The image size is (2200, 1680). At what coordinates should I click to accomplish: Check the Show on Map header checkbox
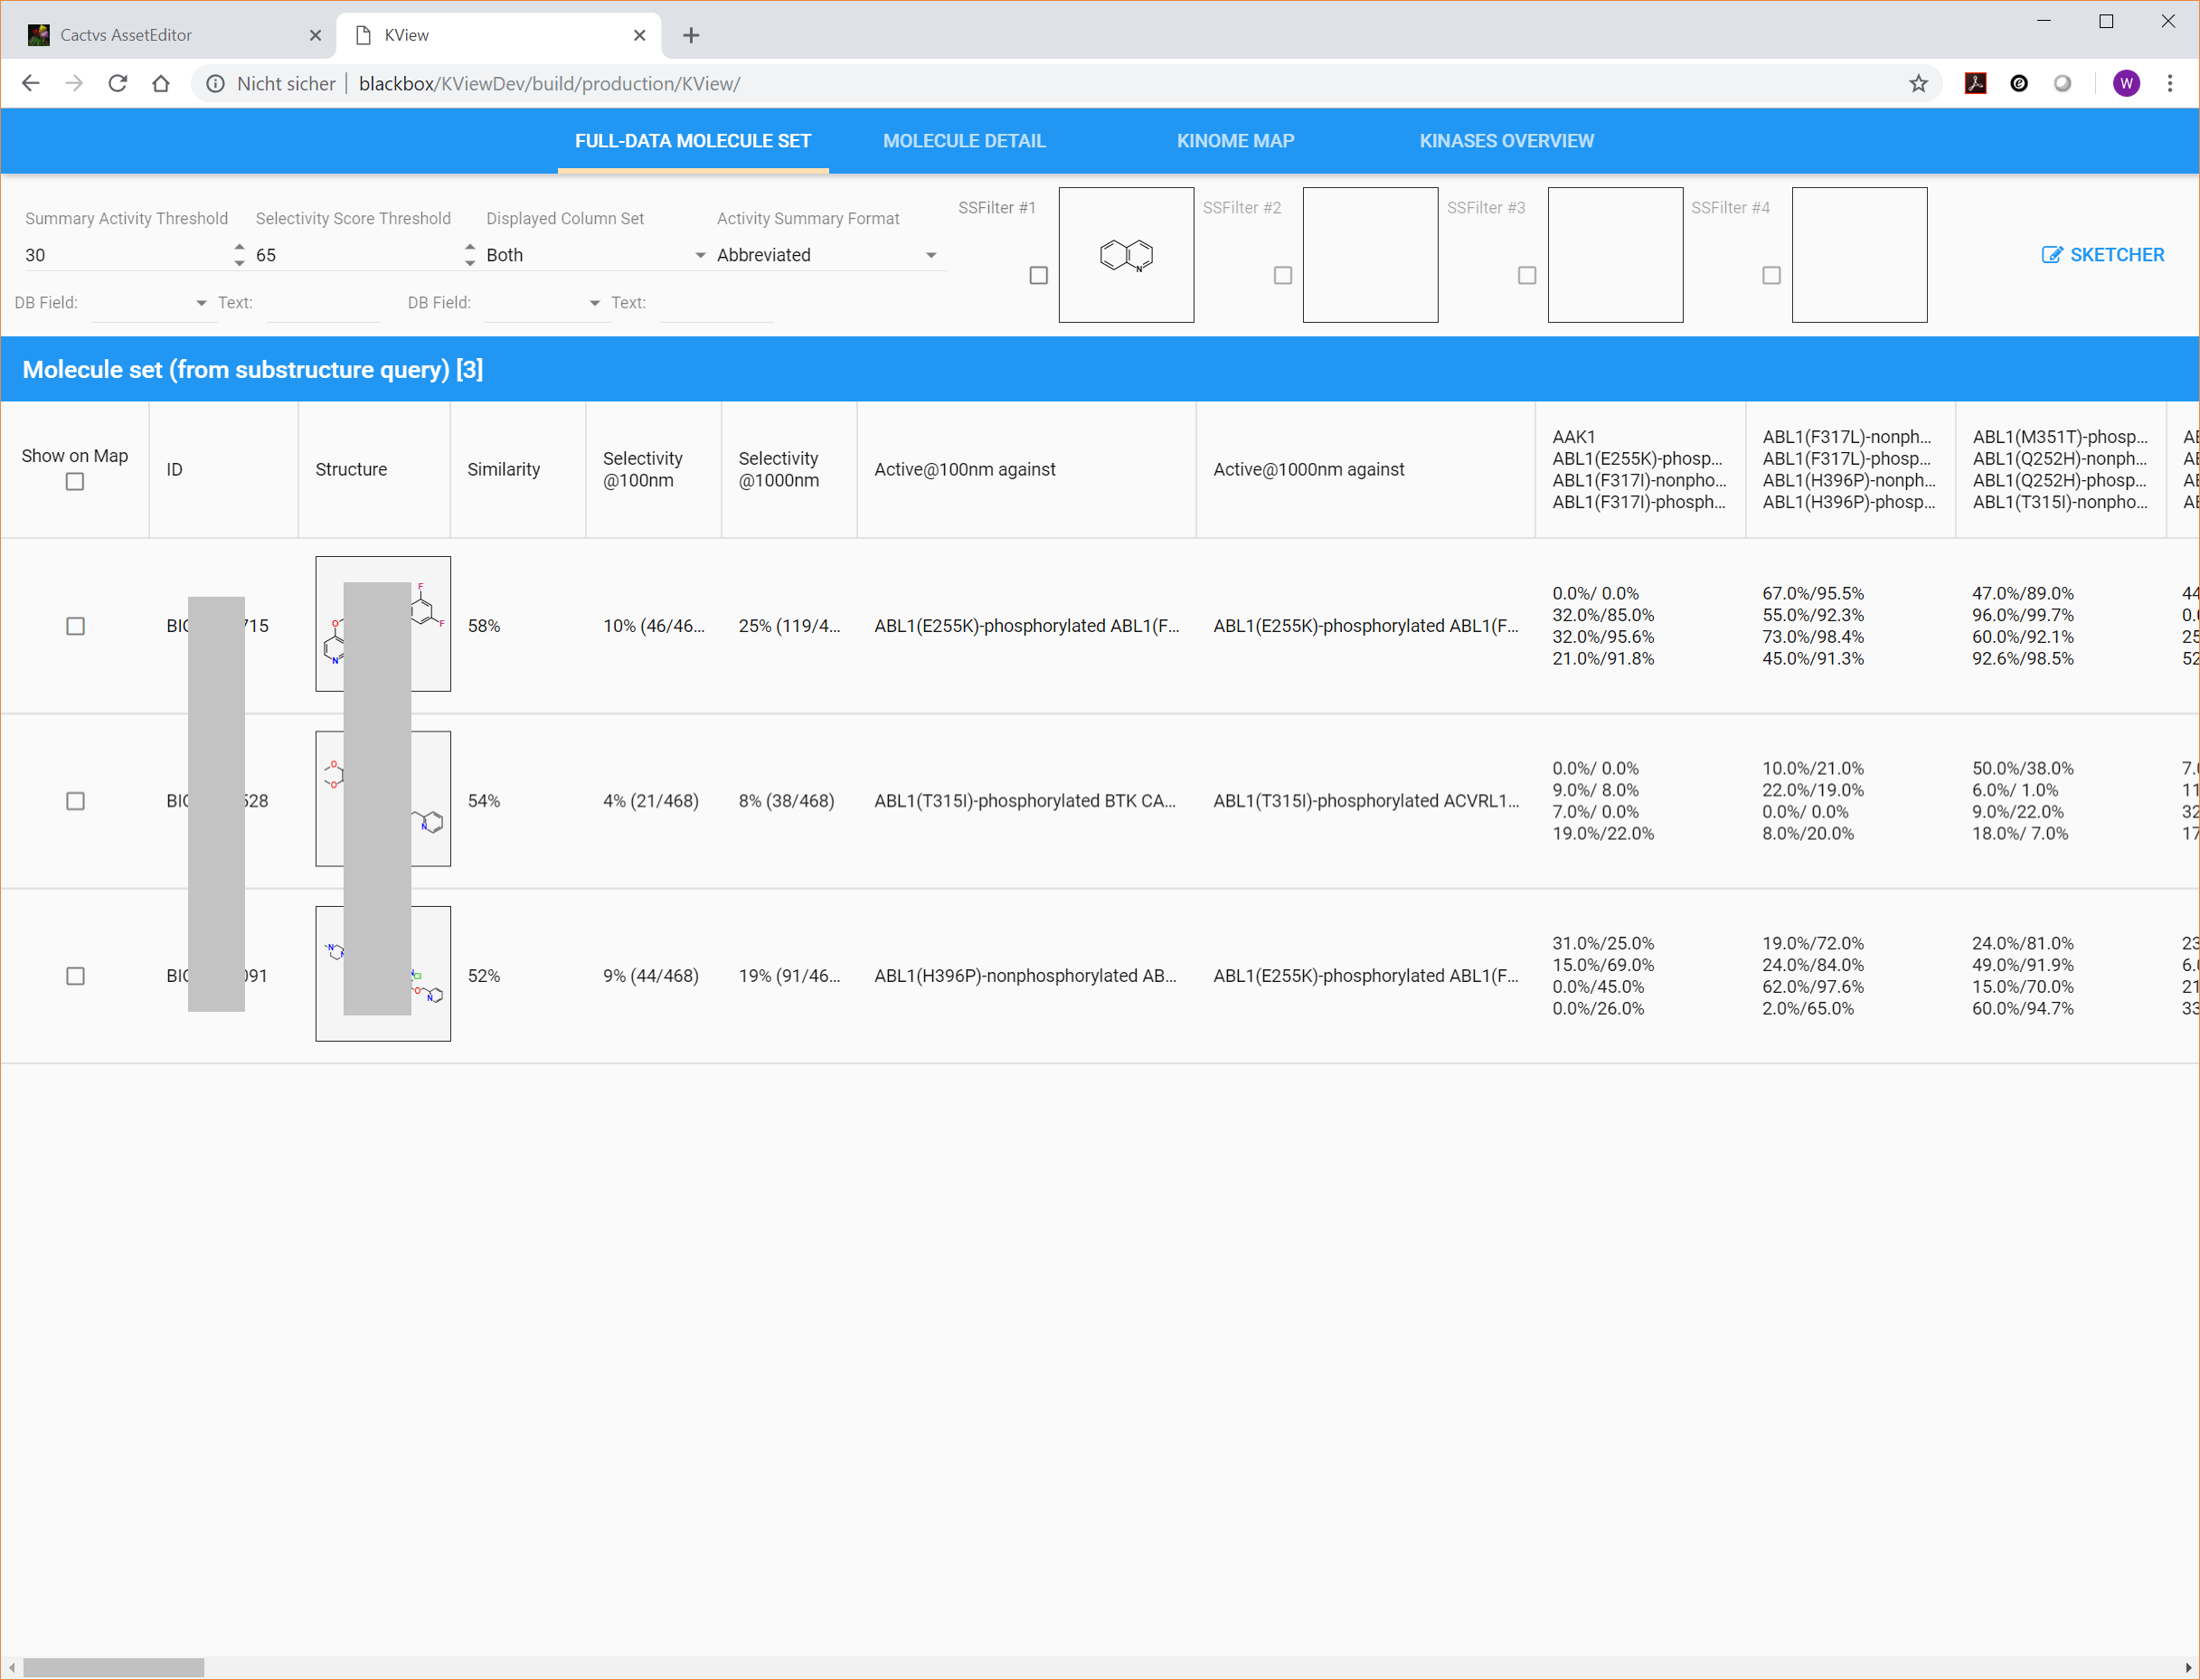75,482
